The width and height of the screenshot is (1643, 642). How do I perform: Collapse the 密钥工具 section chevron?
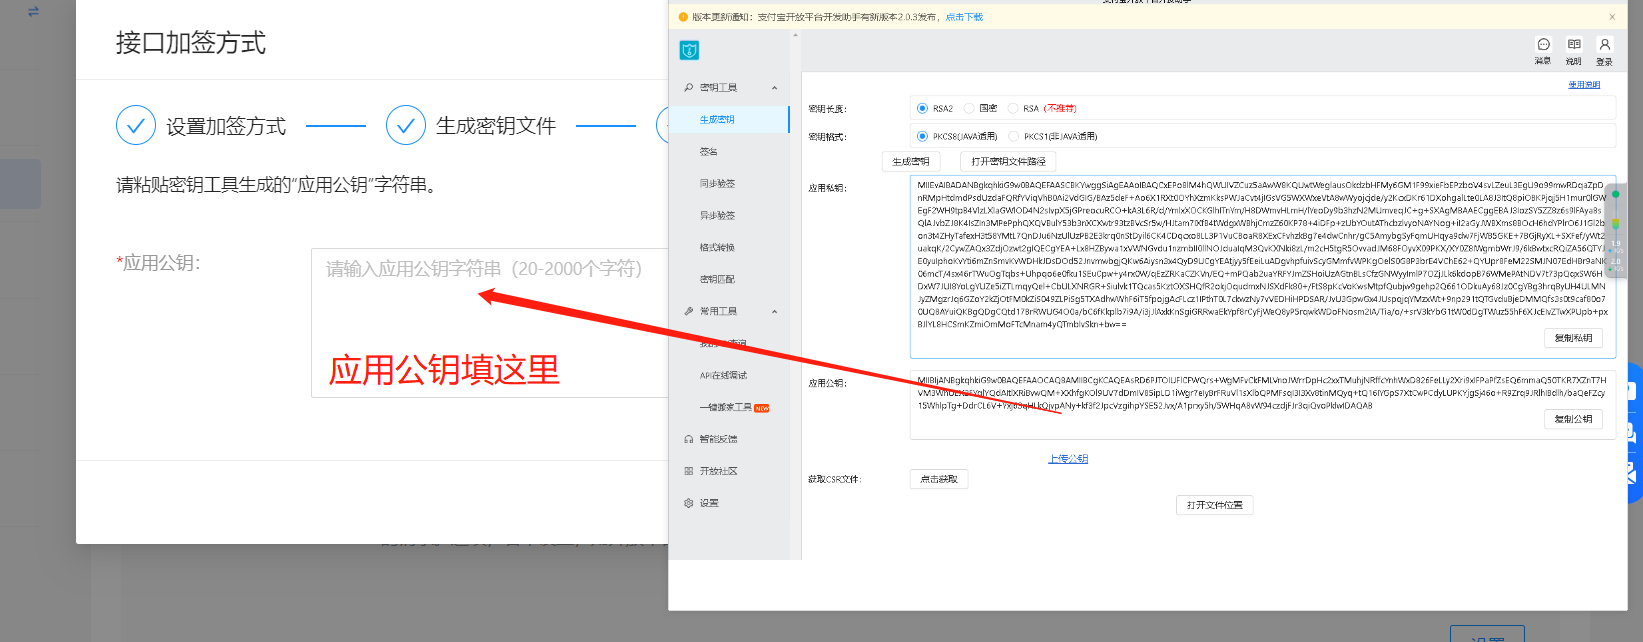point(775,88)
